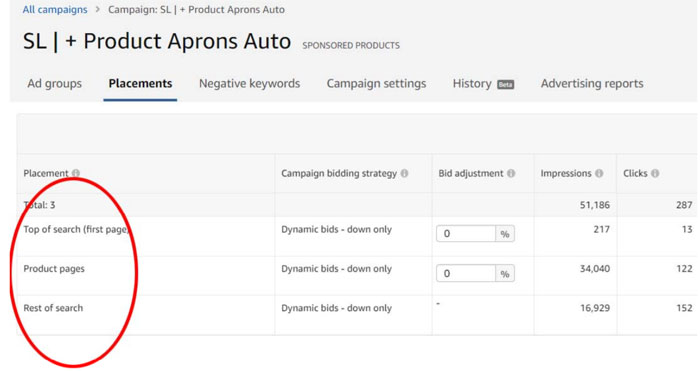Click the Campaign bidding strategy info icon

(404, 173)
